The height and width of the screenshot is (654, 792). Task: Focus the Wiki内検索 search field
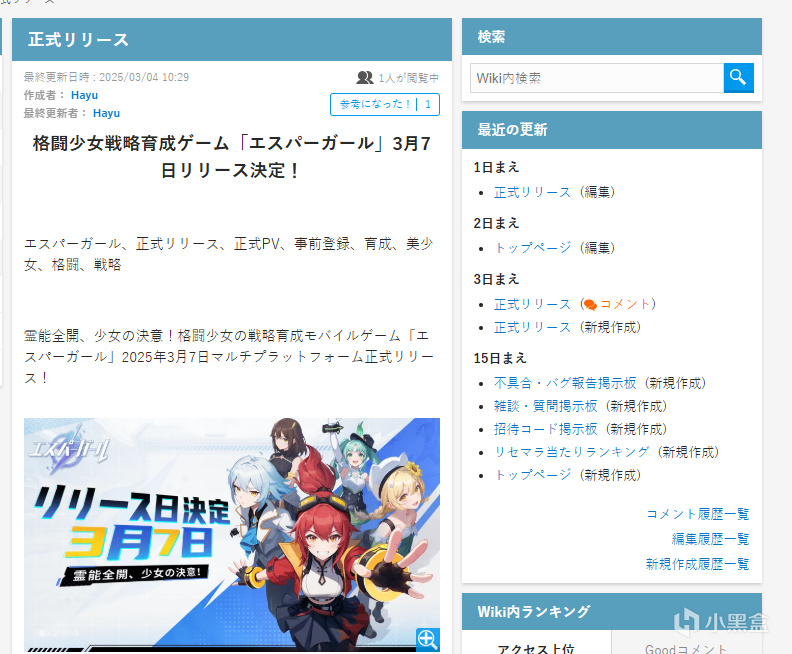pyautogui.click(x=597, y=78)
